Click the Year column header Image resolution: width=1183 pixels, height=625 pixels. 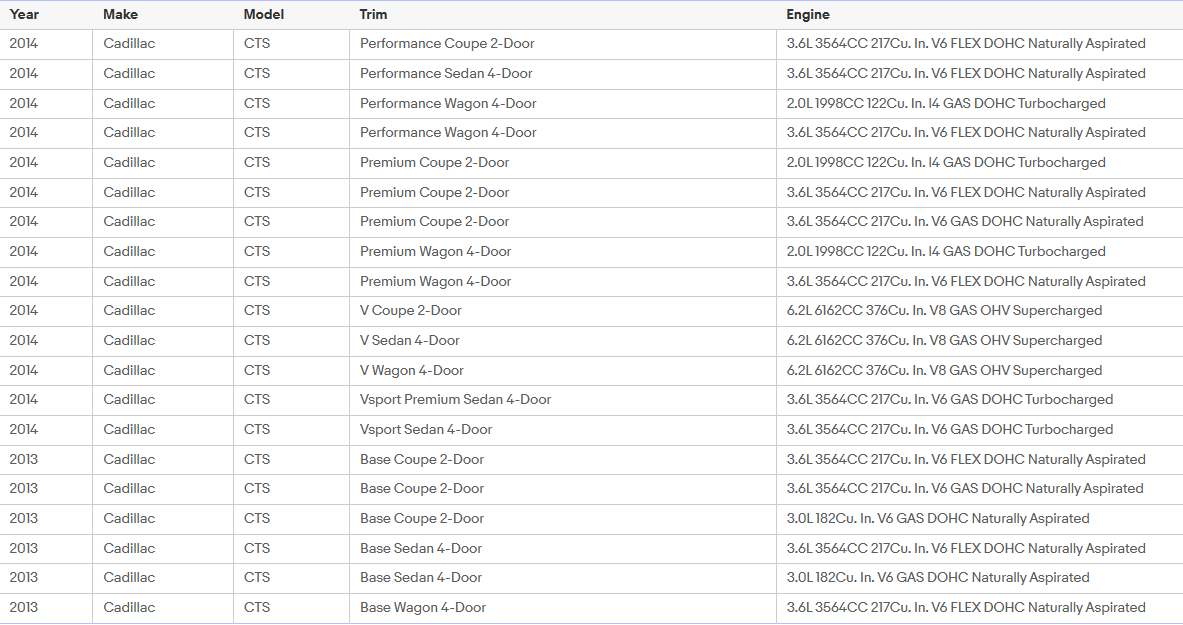click(x=24, y=14)
